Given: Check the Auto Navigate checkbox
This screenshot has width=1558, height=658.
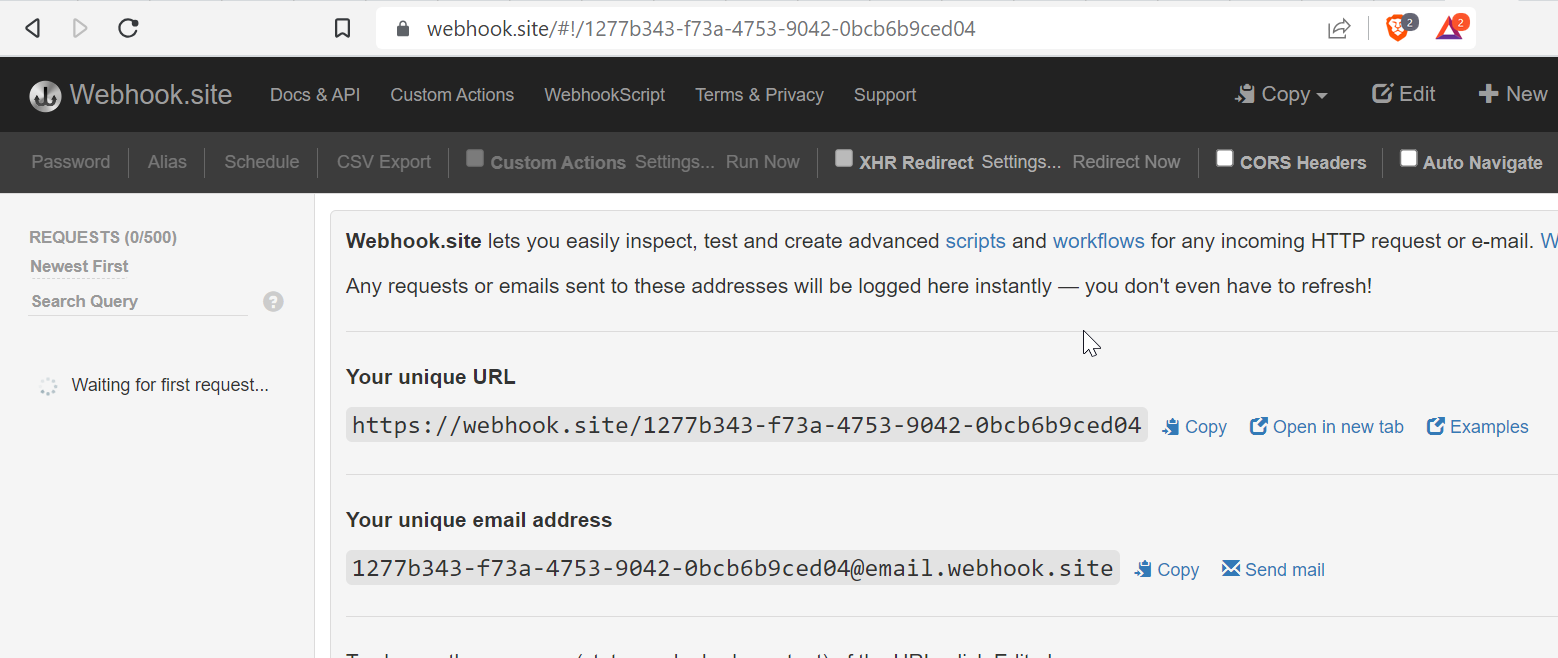Looking at the screenshot, I should [x=1408, y=158].
